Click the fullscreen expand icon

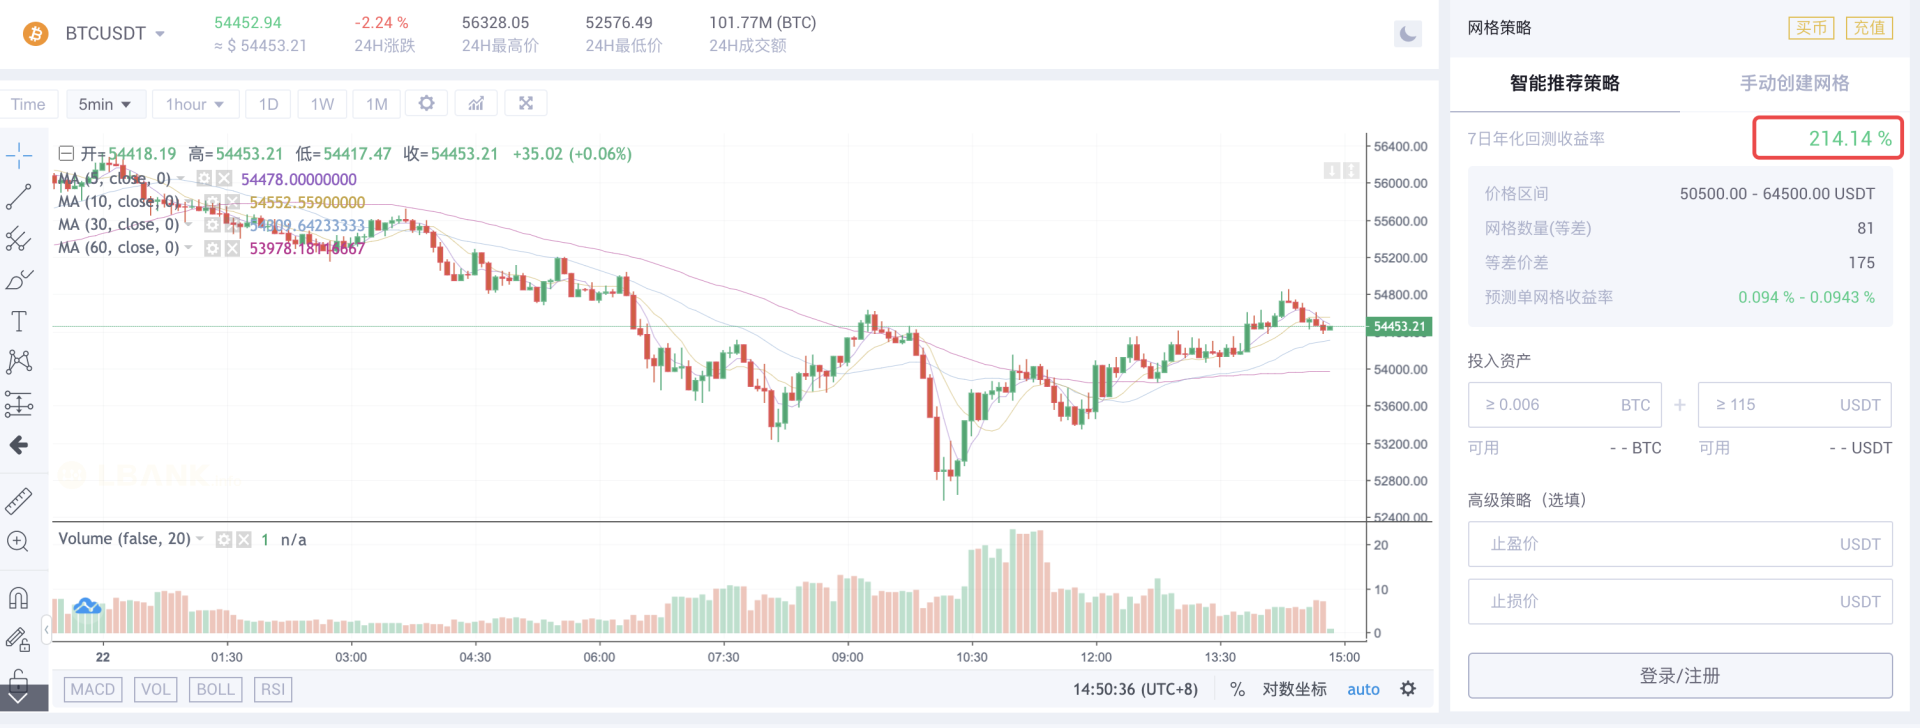(525, 102)
